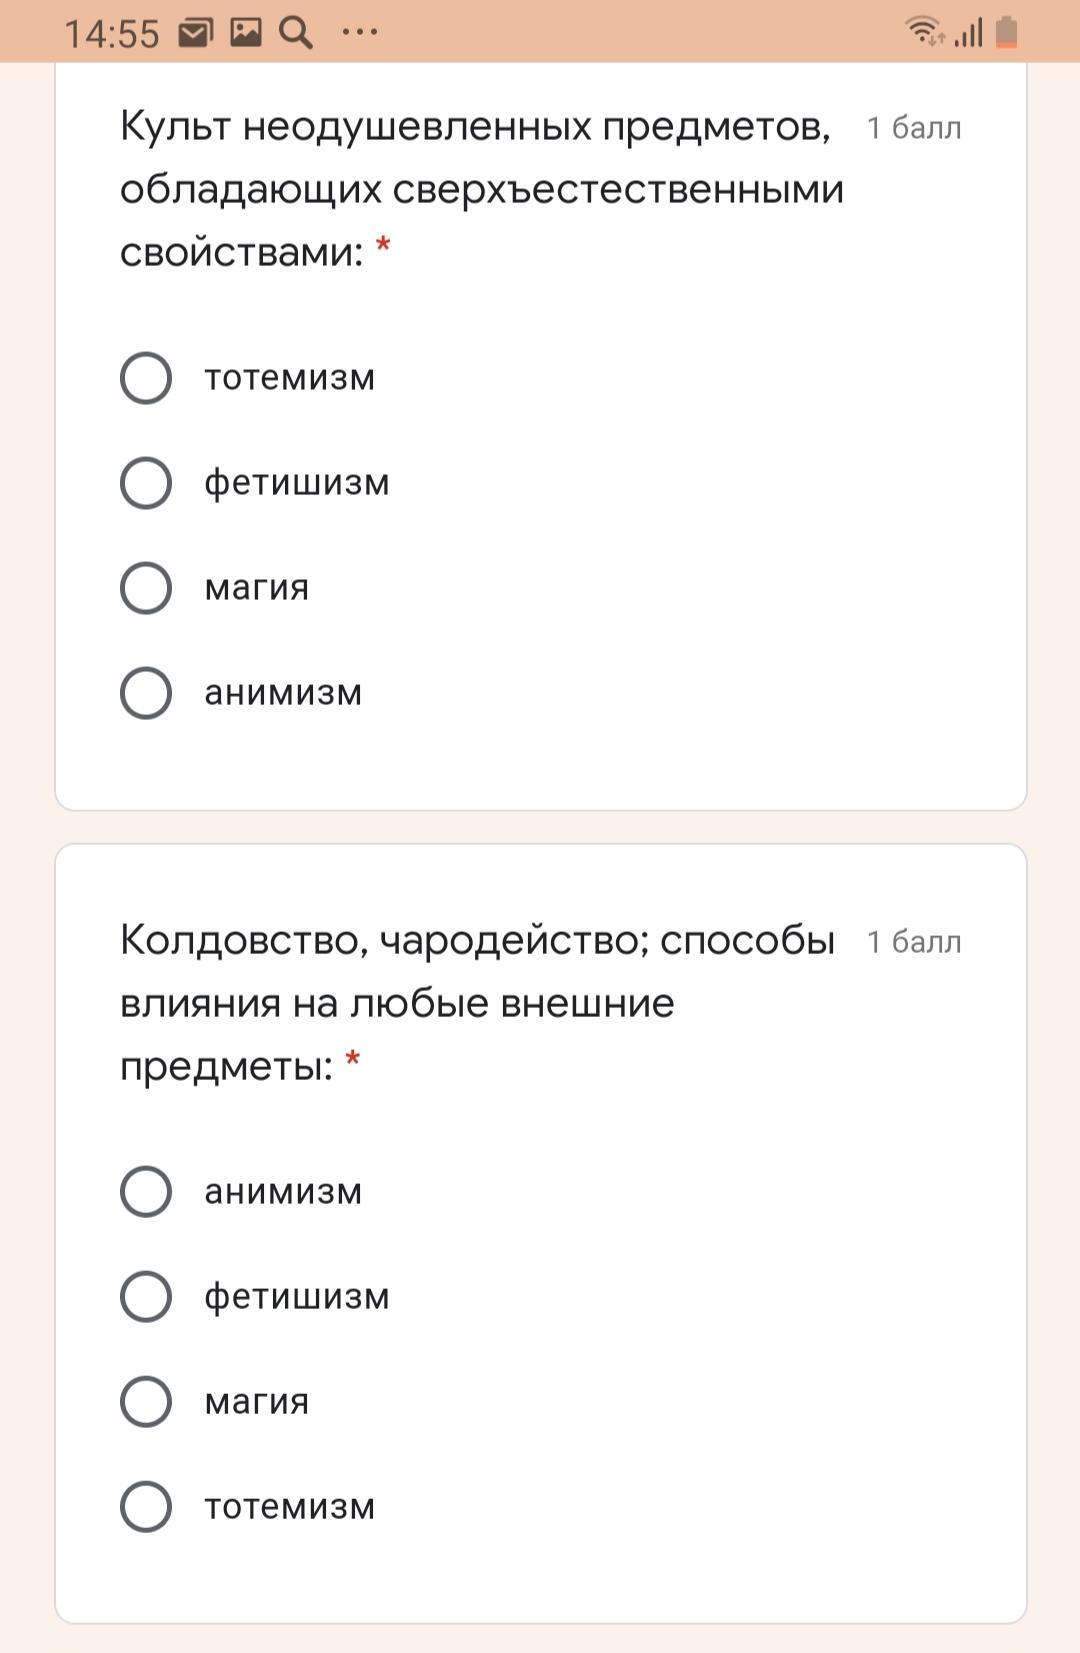Tap the battery indicator icon
Screen dimensions: 1080x1653
[x=1007, y=32]
